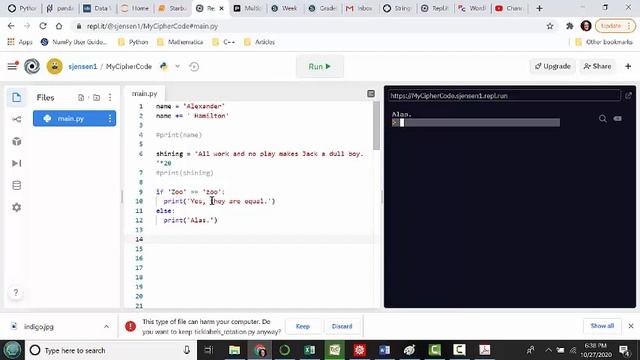Open the Replit hamburger menu
Viewport: 640px width, 360px height.
(12, 66)
